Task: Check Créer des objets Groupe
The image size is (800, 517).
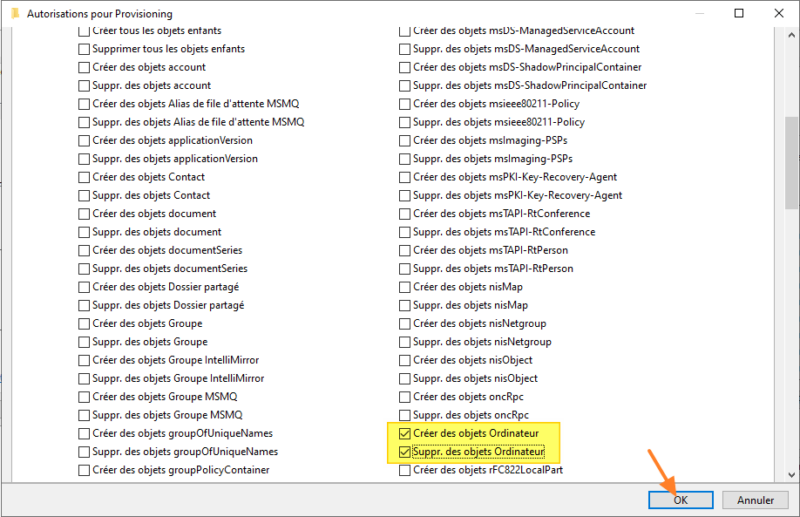Action: 84,324
